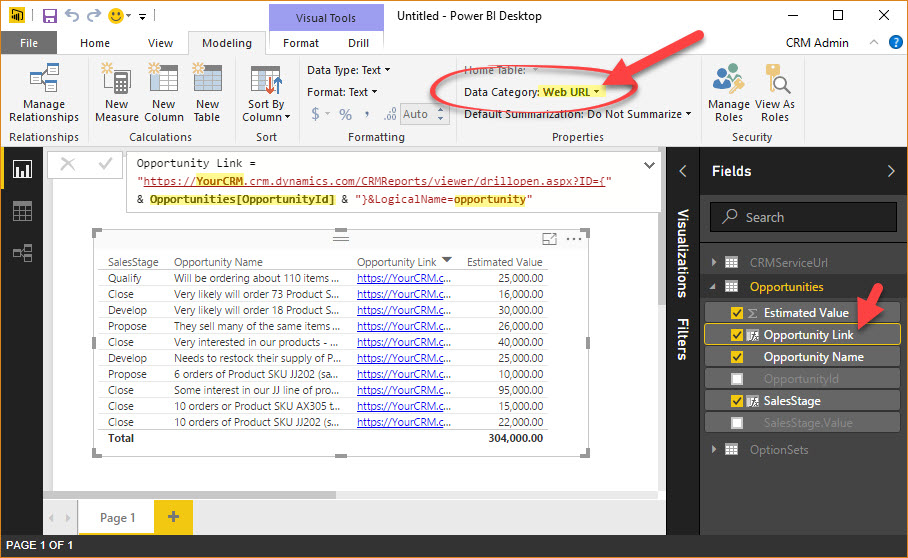The width and height of the screenshot is (908, 558).
Task: Open the Format Text dropdown
Action: pyautogui.click(x=342, y=92)
